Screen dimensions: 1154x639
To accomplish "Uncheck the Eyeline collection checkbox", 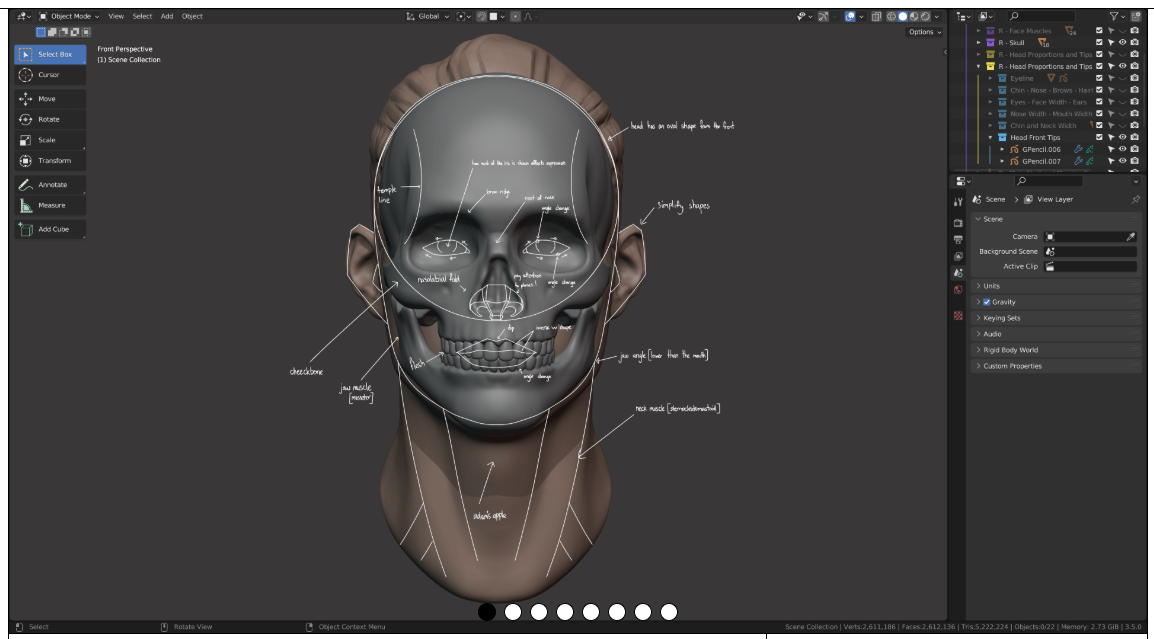I will point(1098,79).
